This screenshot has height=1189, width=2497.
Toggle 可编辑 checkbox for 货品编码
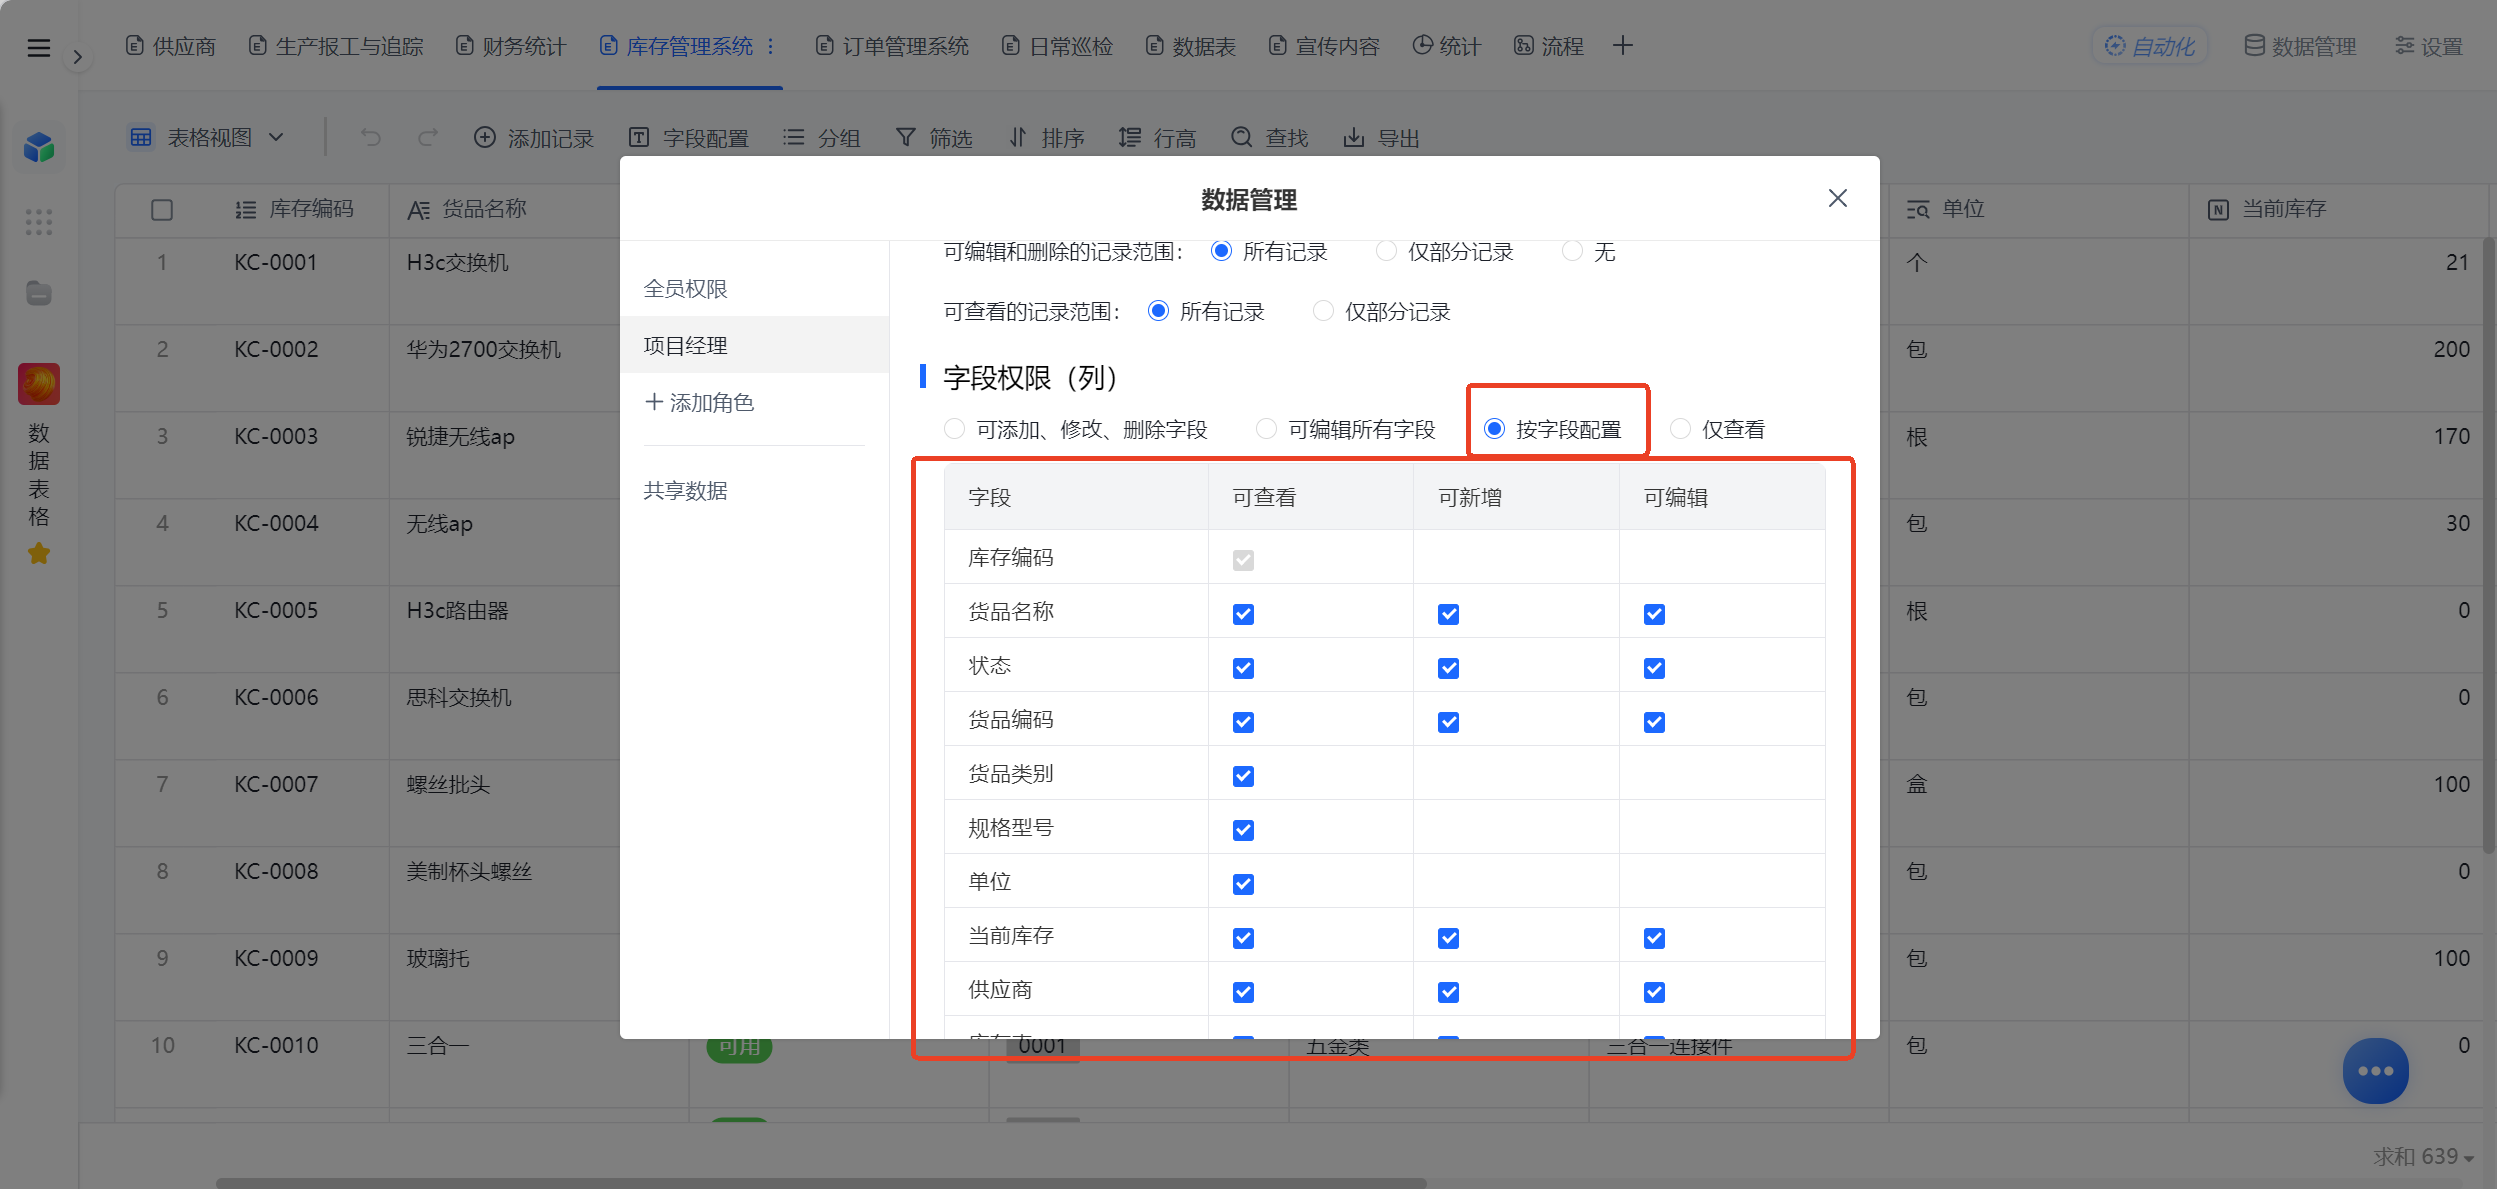(1654, 722)
